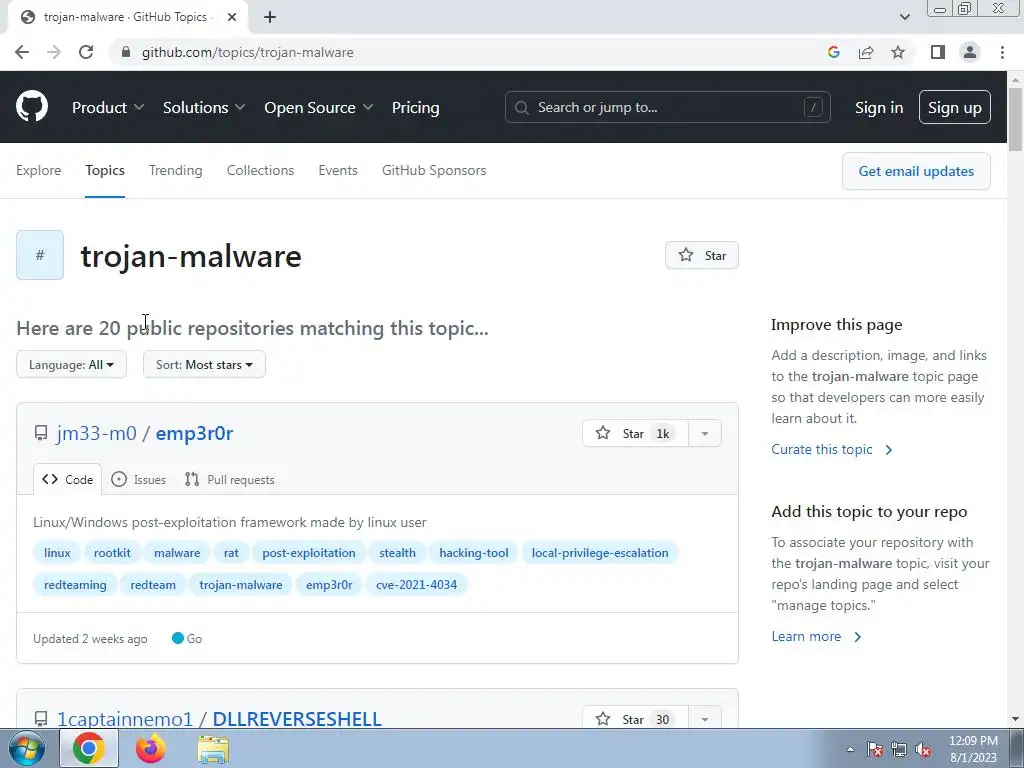Go to the Trending tab
This screenshot has width=1024, height=768.
(176, 170)
